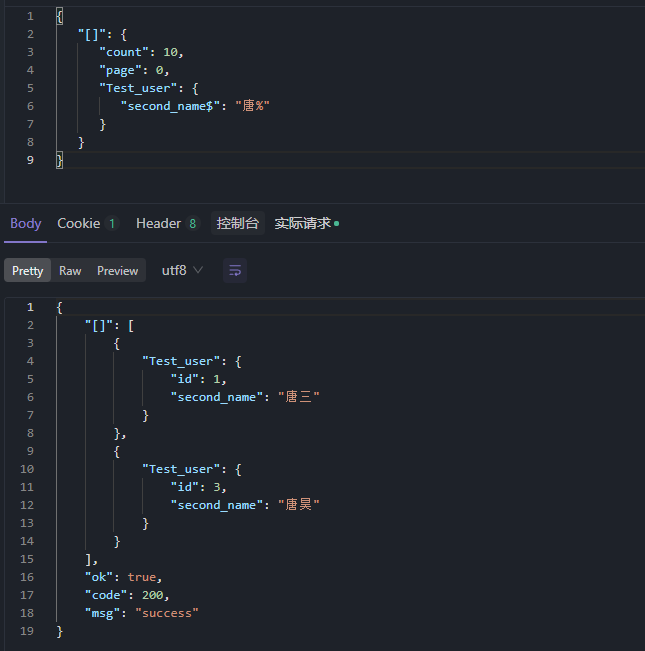645x651 pixels.
Task: Click the "[]" key in request line 2
Action: coord(92,34)
